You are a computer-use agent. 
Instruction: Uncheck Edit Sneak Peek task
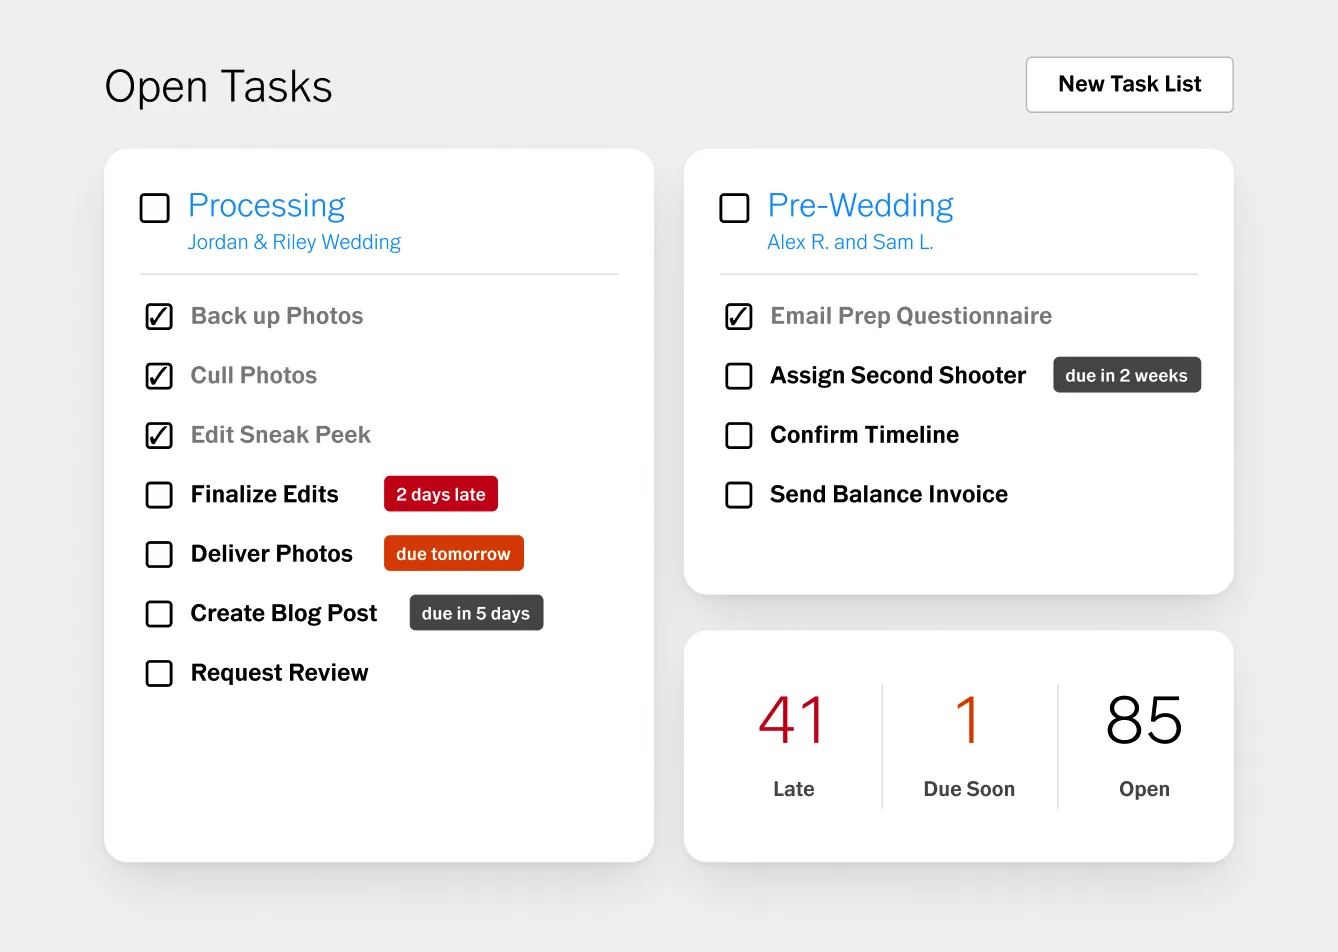click(159, 435)
